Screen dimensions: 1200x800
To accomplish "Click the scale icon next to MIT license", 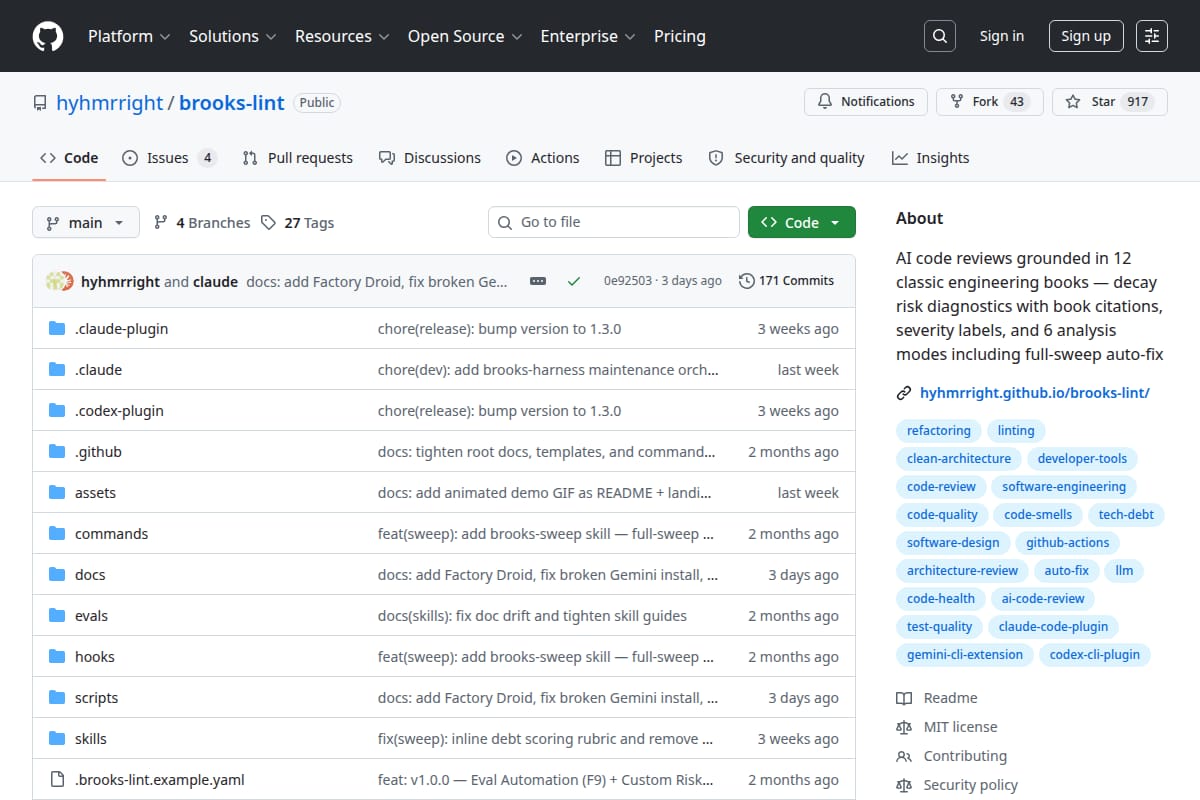I will click(x=904, y=727).
